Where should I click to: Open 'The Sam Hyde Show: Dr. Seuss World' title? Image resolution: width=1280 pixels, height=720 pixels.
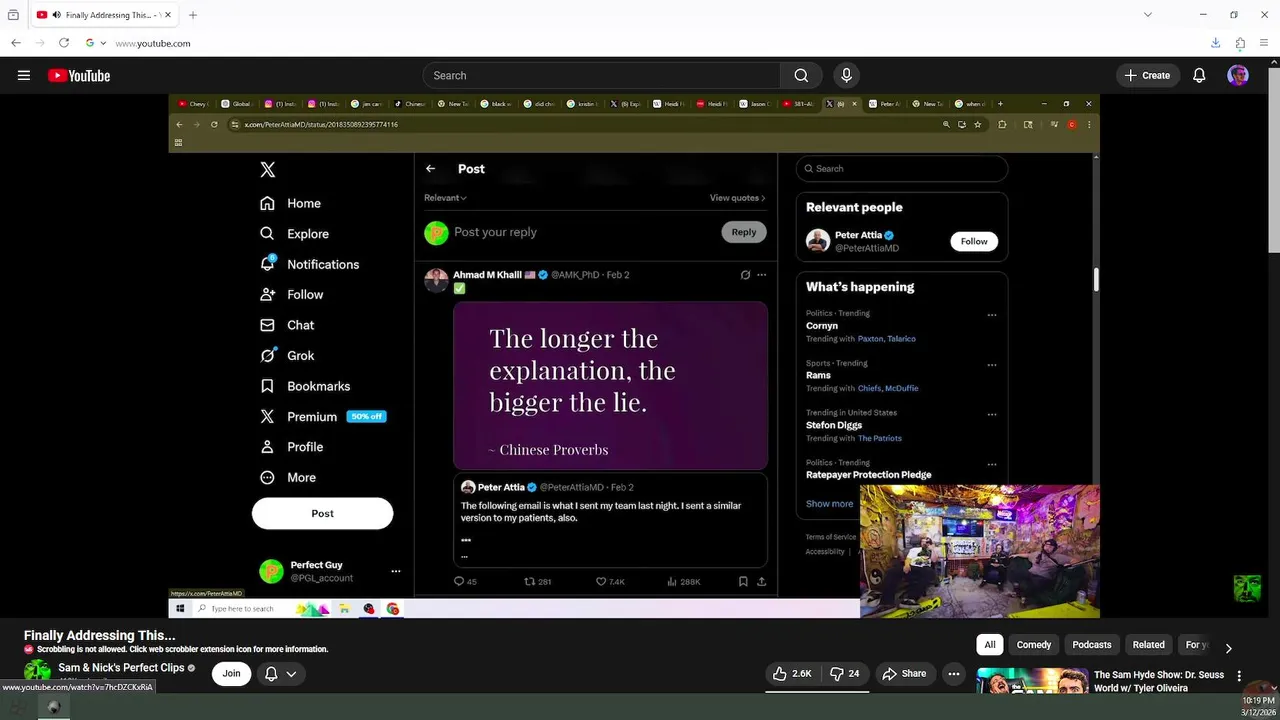pos(1159,681)
